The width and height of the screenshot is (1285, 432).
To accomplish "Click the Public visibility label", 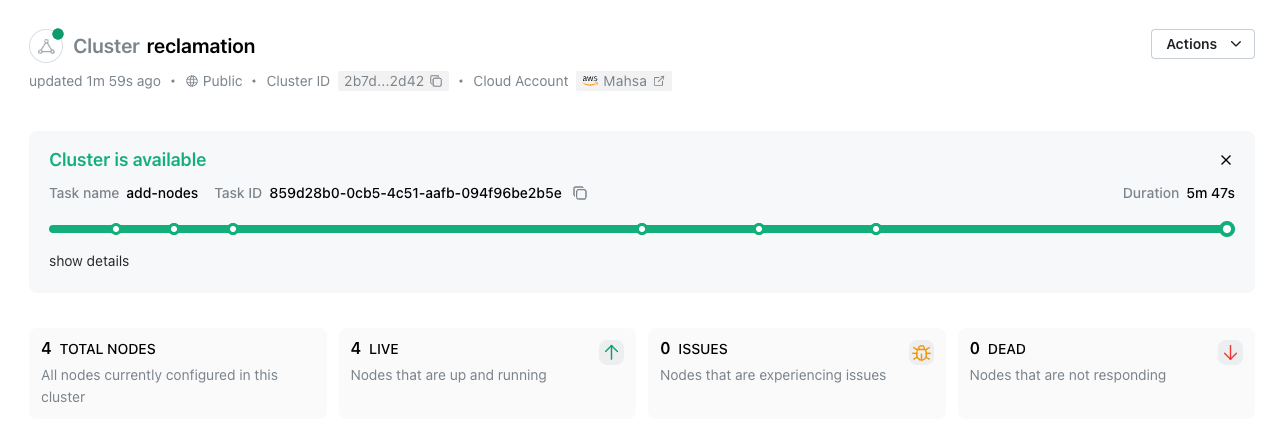I will [222, 81].
